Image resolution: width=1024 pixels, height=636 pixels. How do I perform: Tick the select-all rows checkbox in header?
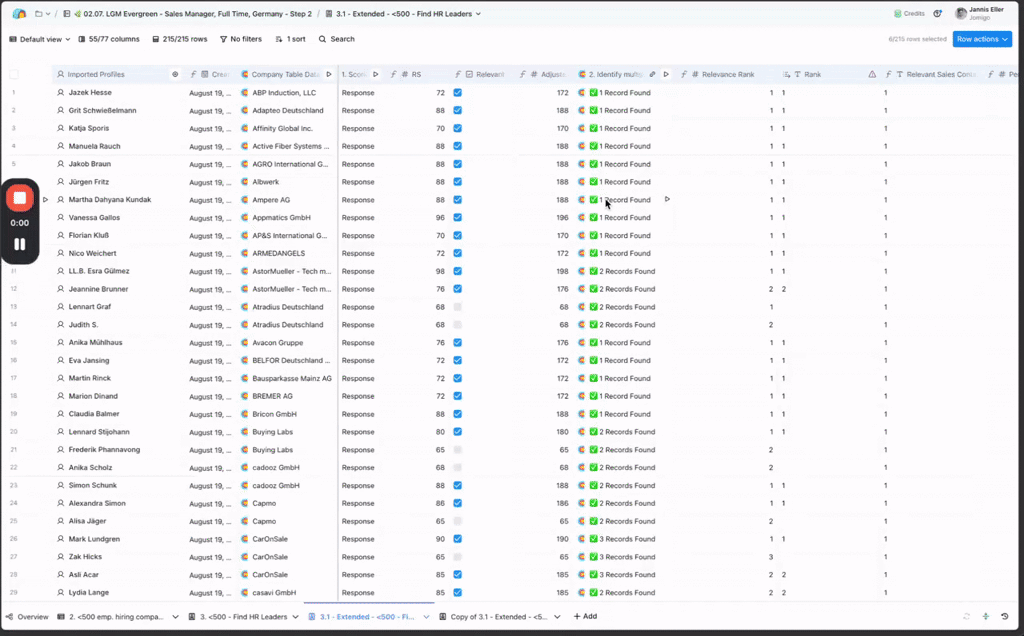click(x=14, y=74)
